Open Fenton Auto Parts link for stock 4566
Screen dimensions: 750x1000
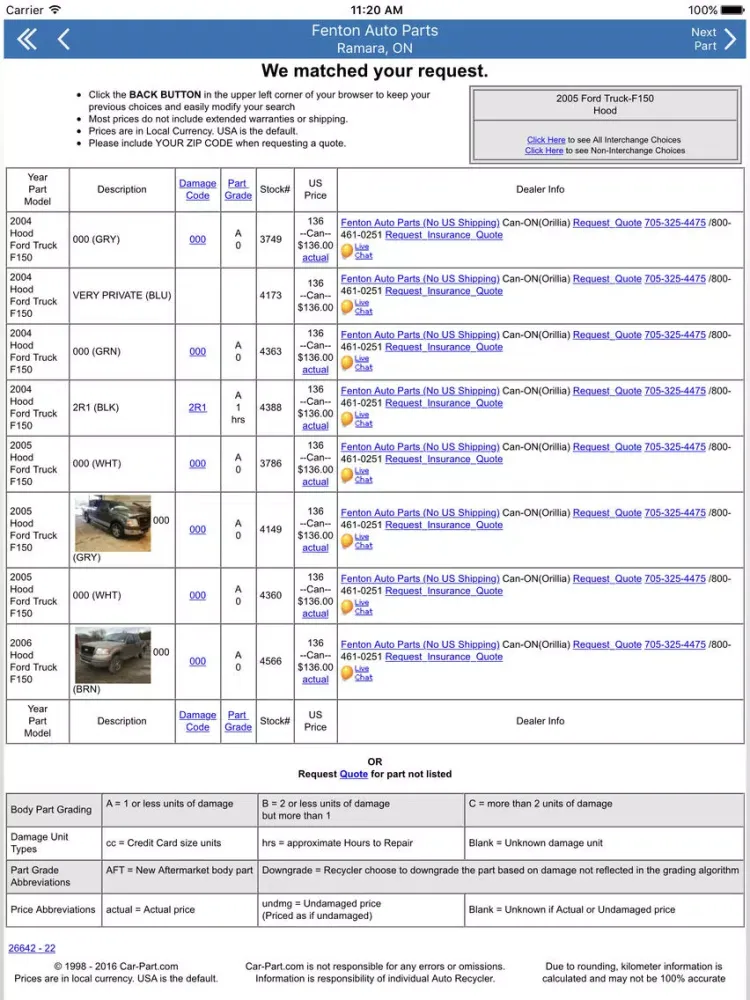pyautogui.click(x=420, y=645)
